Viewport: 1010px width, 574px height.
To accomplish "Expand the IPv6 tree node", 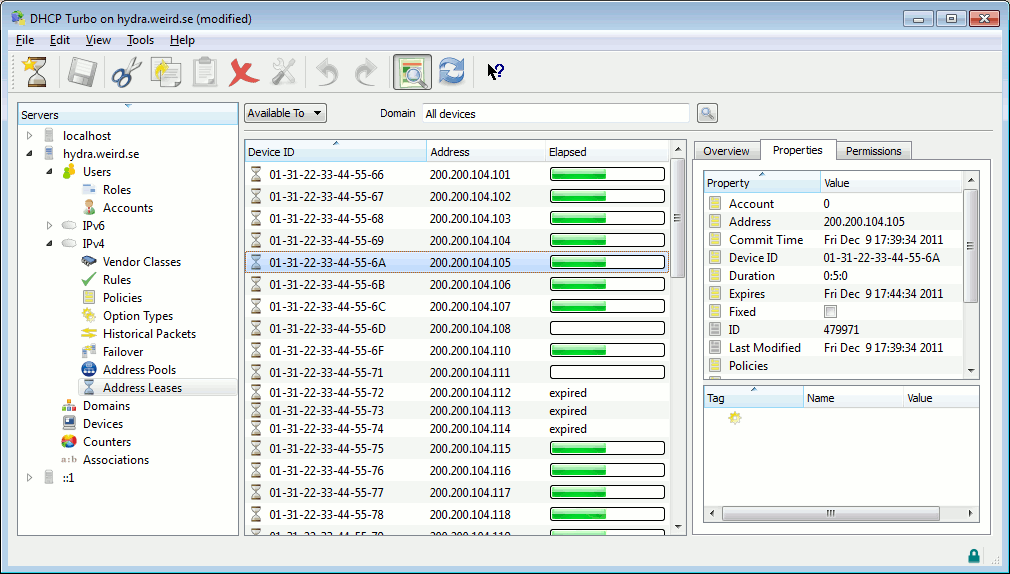I will 48,226.
